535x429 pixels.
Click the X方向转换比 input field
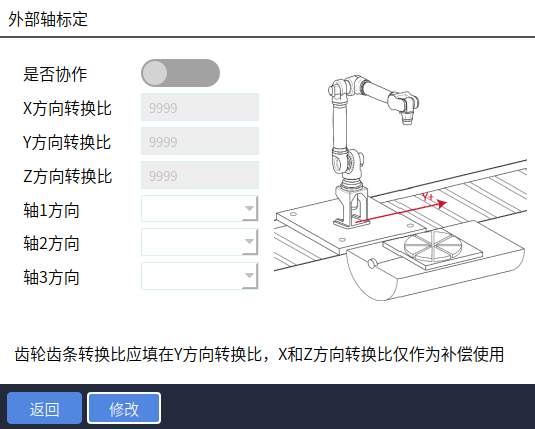[x=200, y=107]
